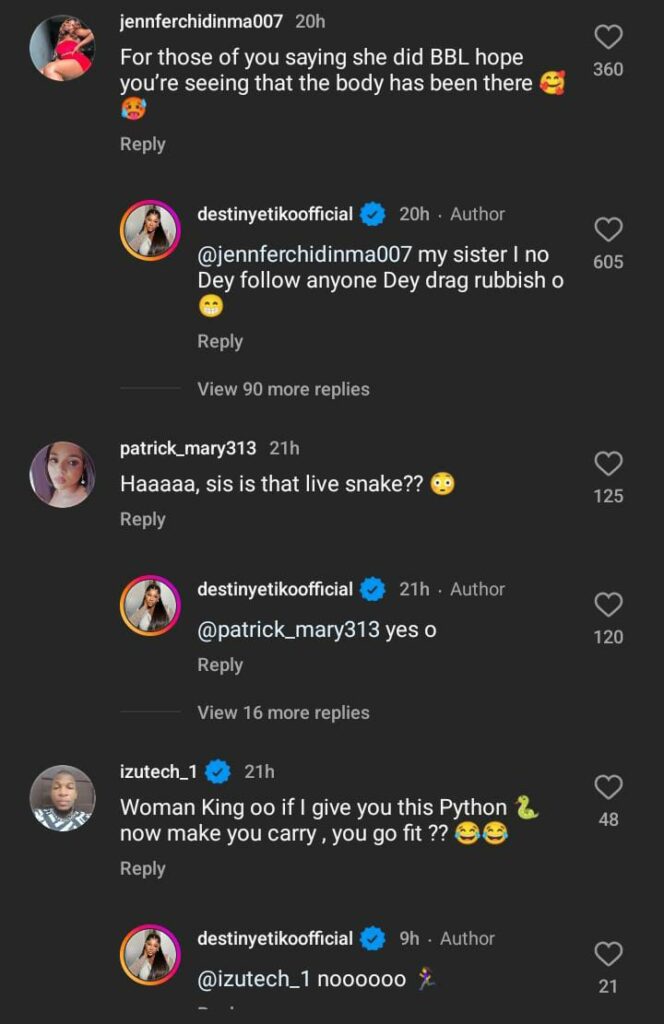Tap the @jennferchidinma007 mention link
Screen dimensions: 664x1024
[304, 255]
